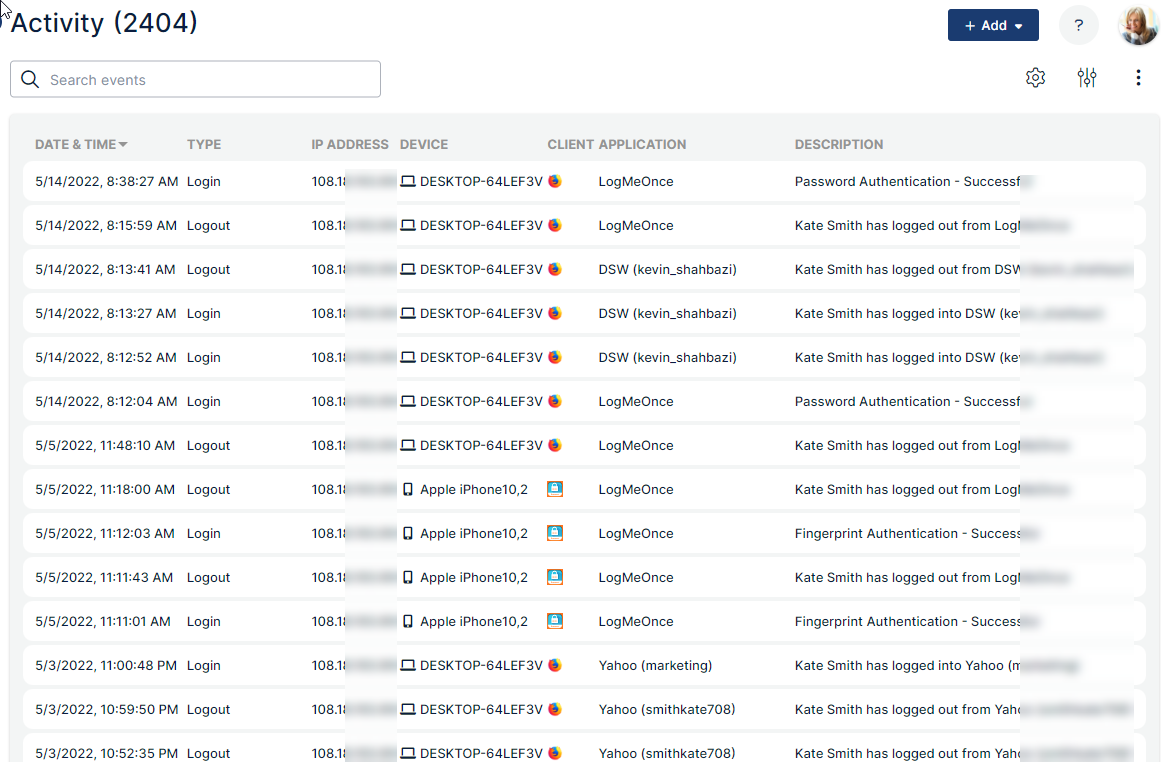Expand the Add dropdown button
Viewport: 1161px width, 762px height.
[x=993, y=25]
